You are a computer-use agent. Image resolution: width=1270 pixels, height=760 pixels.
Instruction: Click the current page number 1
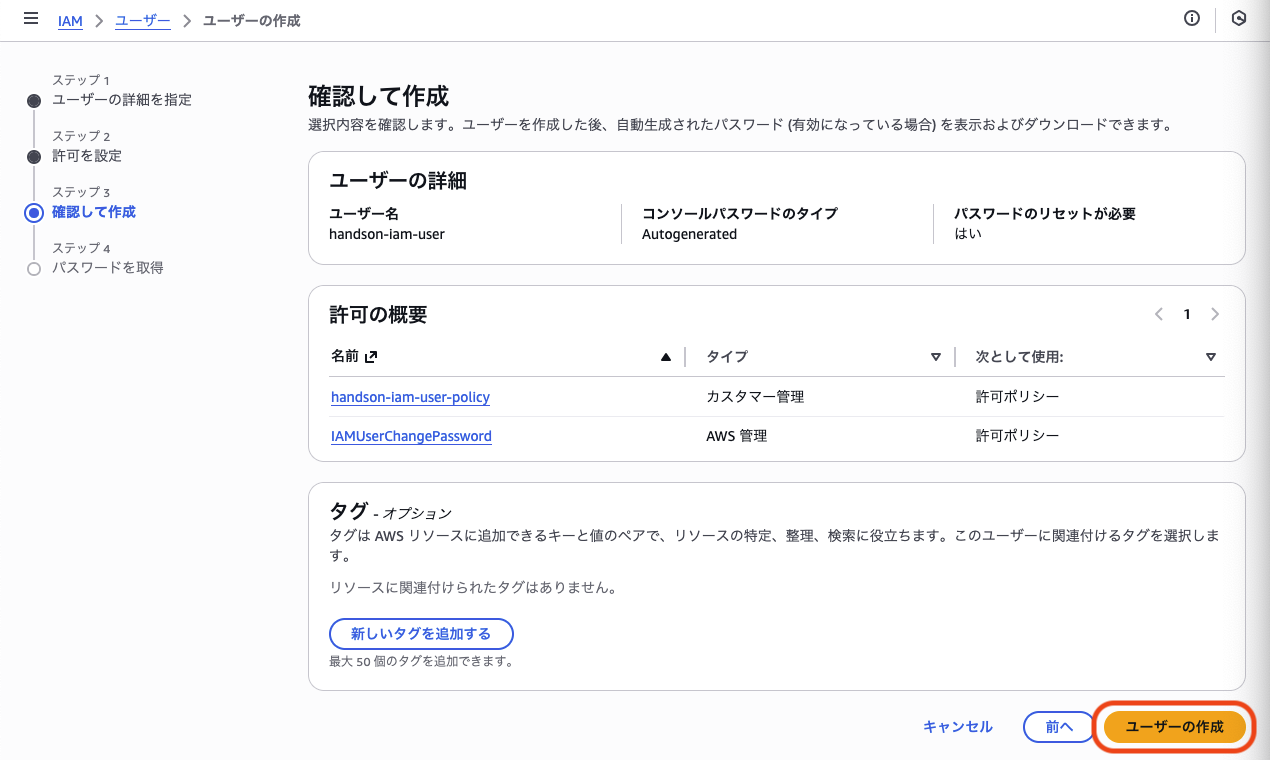[x=1187, y=314]
